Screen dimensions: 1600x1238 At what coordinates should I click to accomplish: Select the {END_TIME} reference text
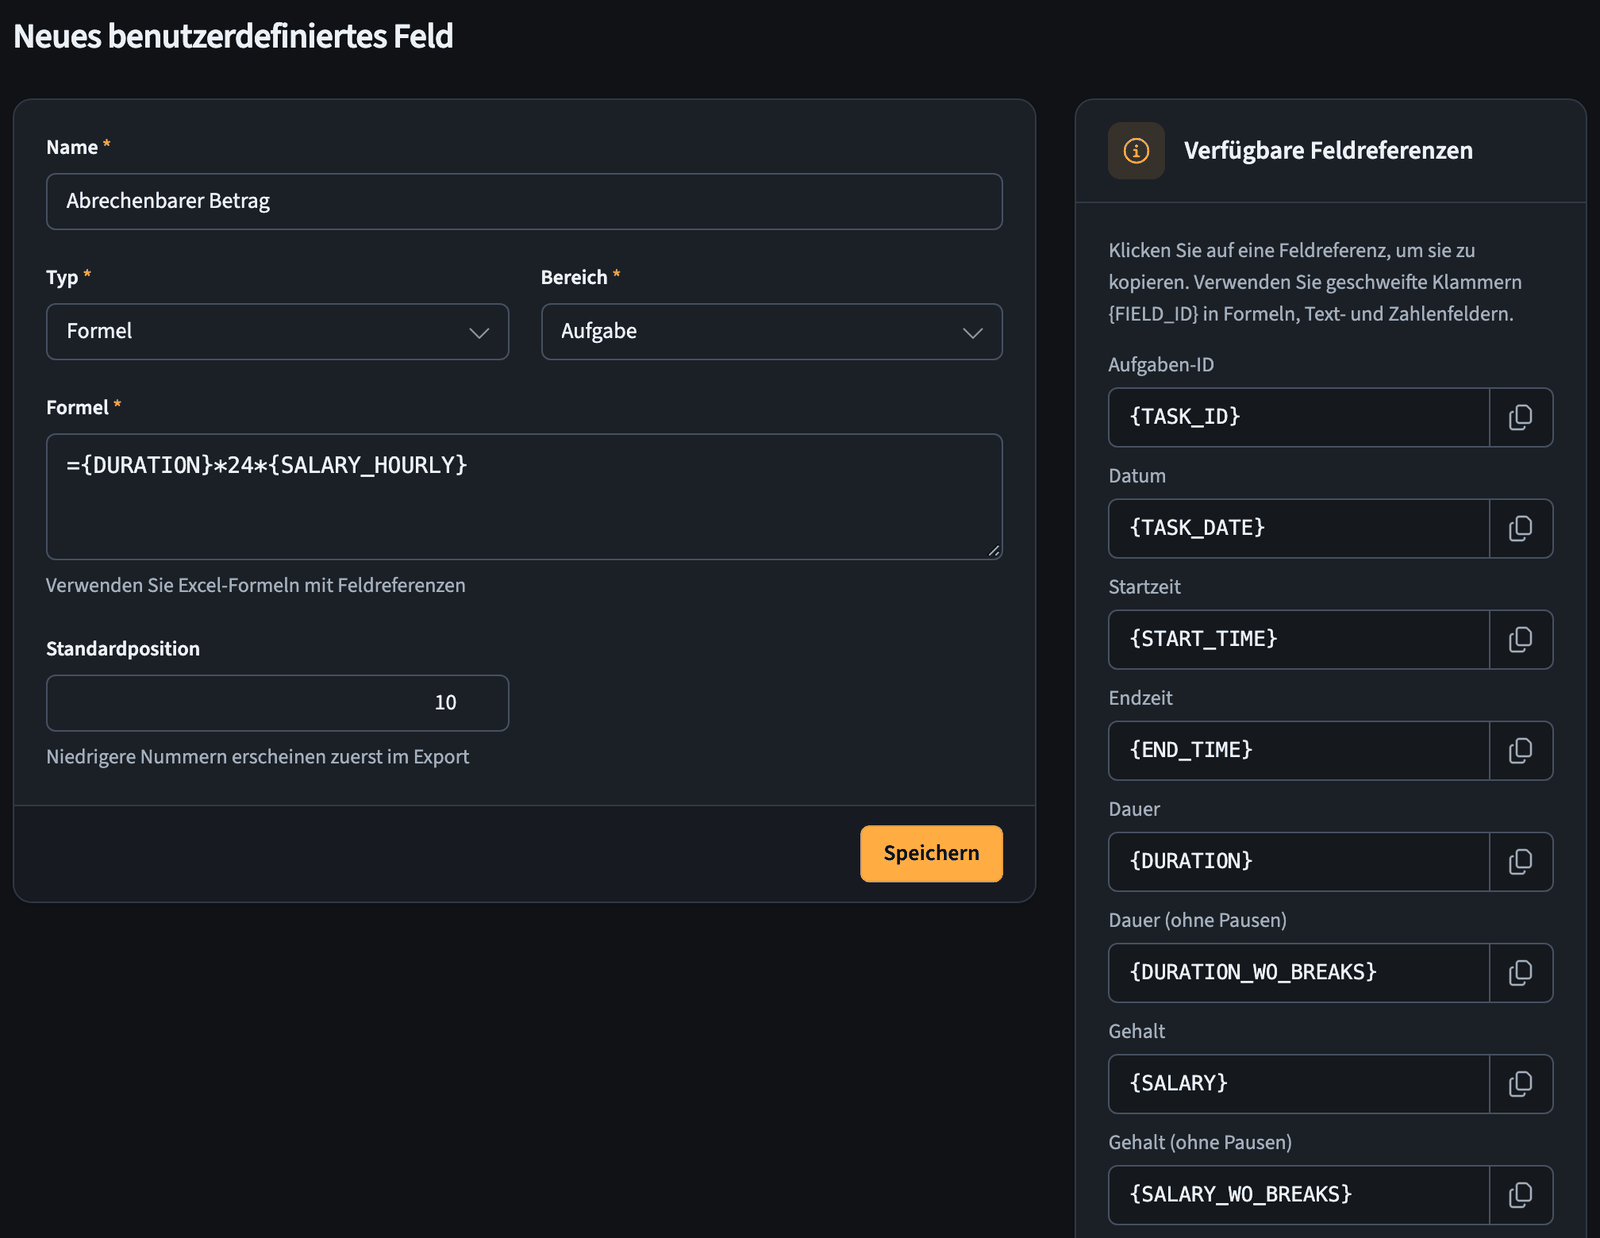1191,750
